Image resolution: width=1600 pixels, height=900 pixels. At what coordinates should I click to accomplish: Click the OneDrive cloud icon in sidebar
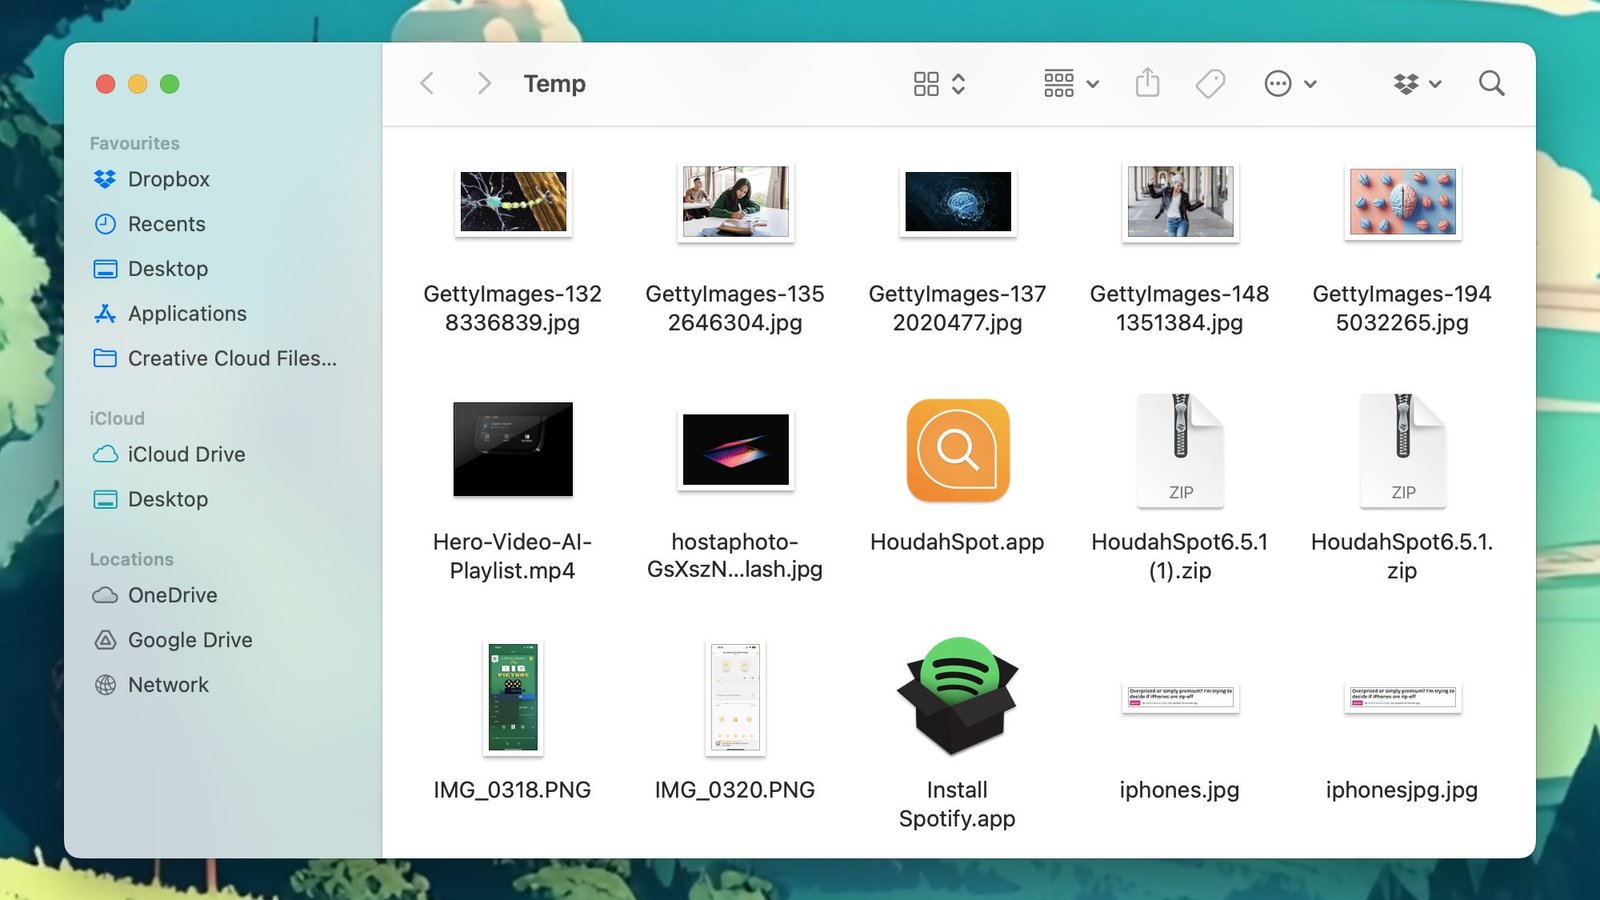click(105, 595)
